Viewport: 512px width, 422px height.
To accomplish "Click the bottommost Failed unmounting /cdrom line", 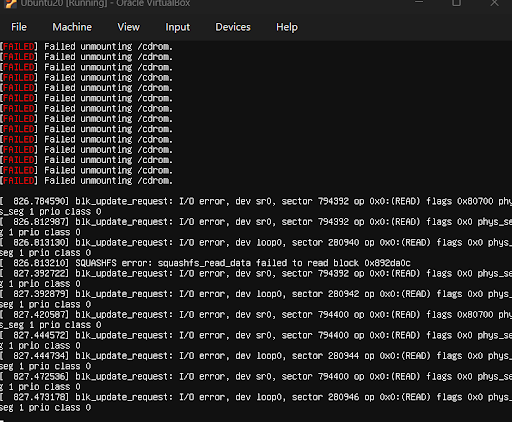I will [86, 181].
